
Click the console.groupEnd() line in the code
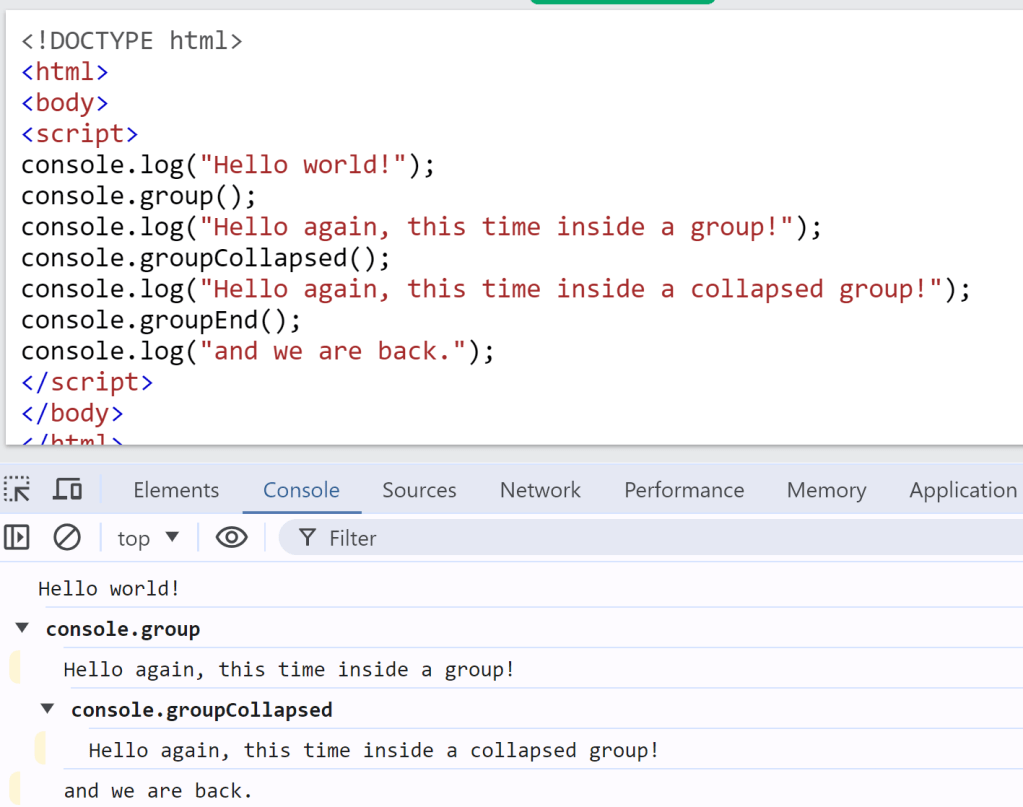[x=161, y=320]
